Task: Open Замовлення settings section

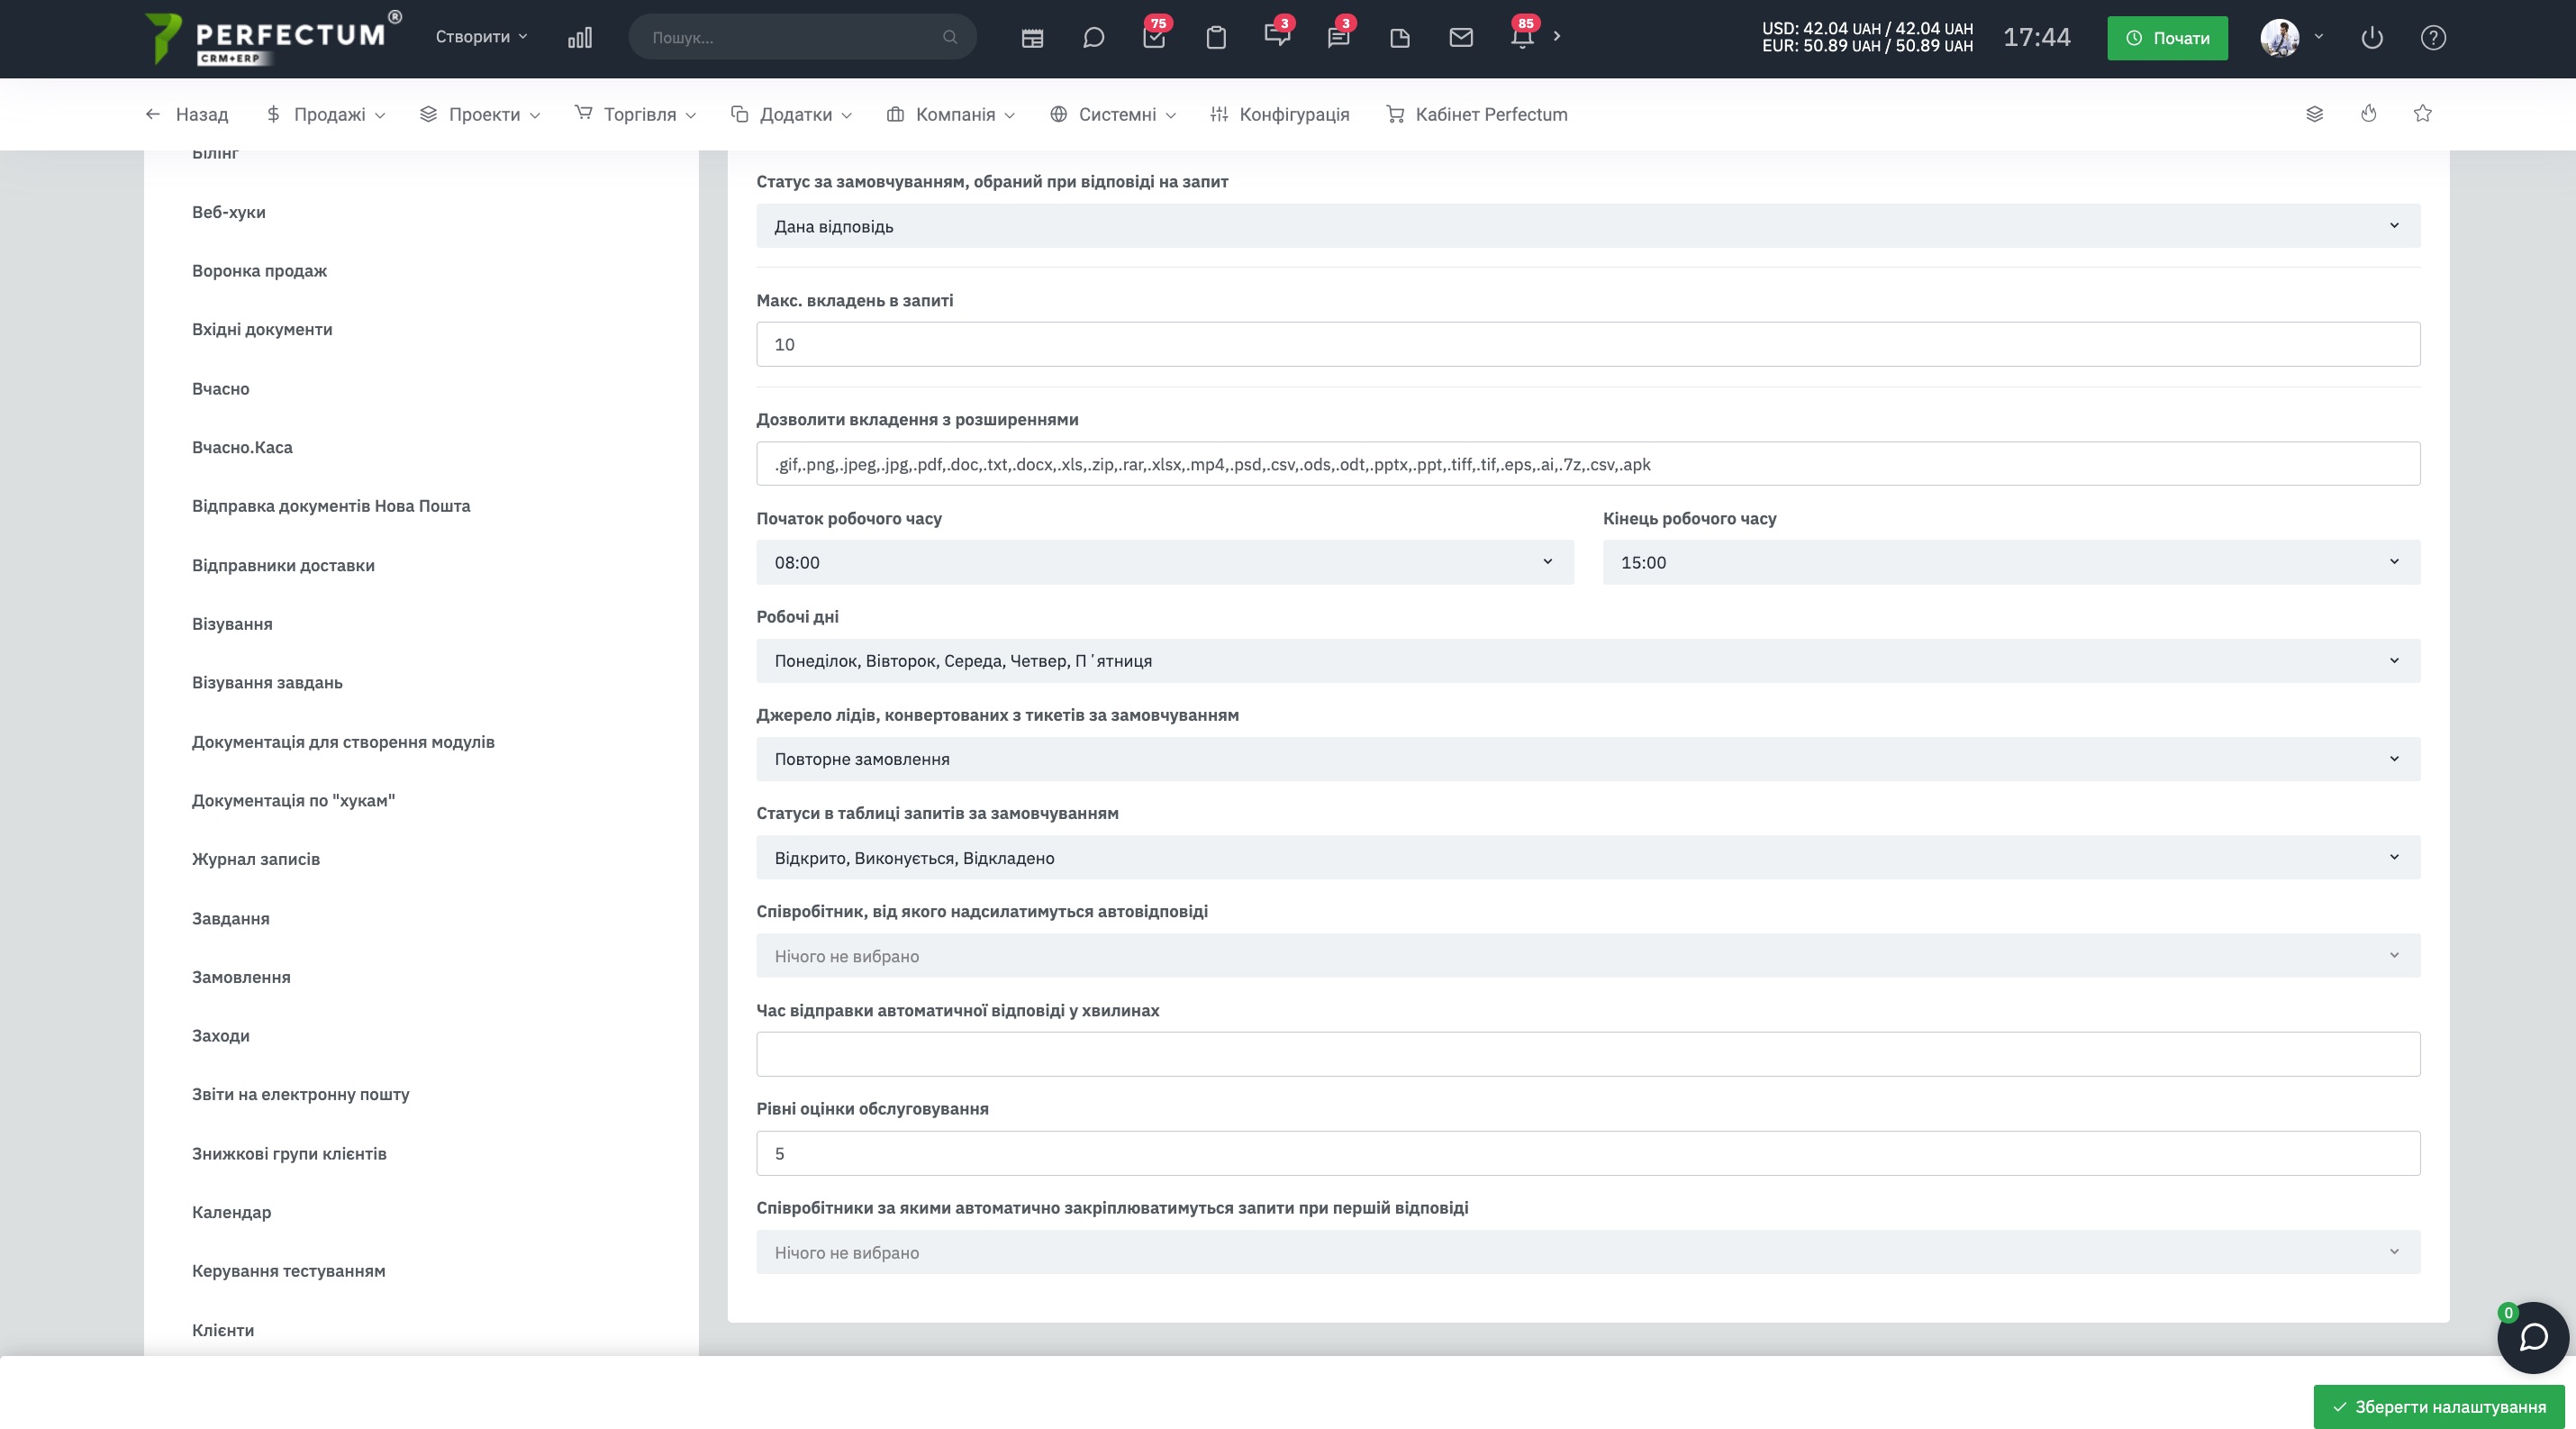Action: [x=241, y=977]
